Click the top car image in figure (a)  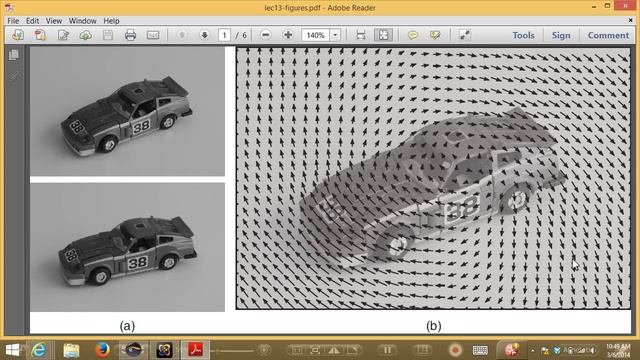coord(127,111)
